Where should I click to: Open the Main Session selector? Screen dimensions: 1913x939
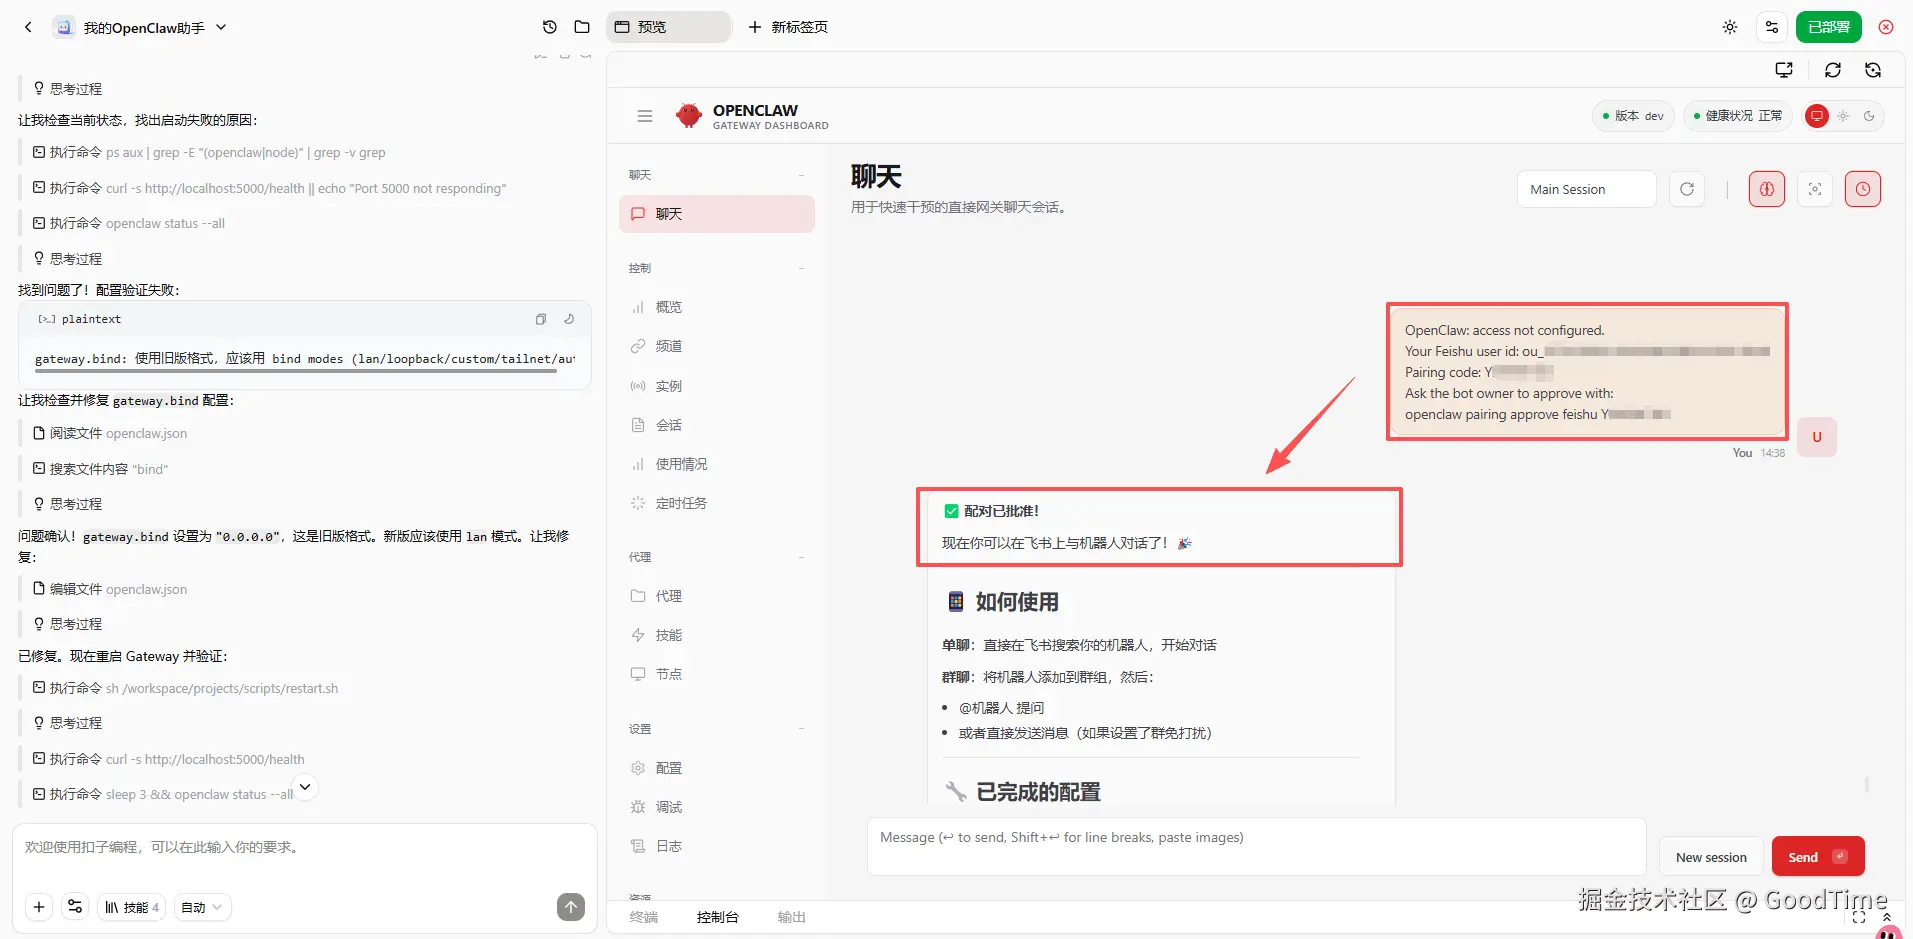(x=1587, y=189)
